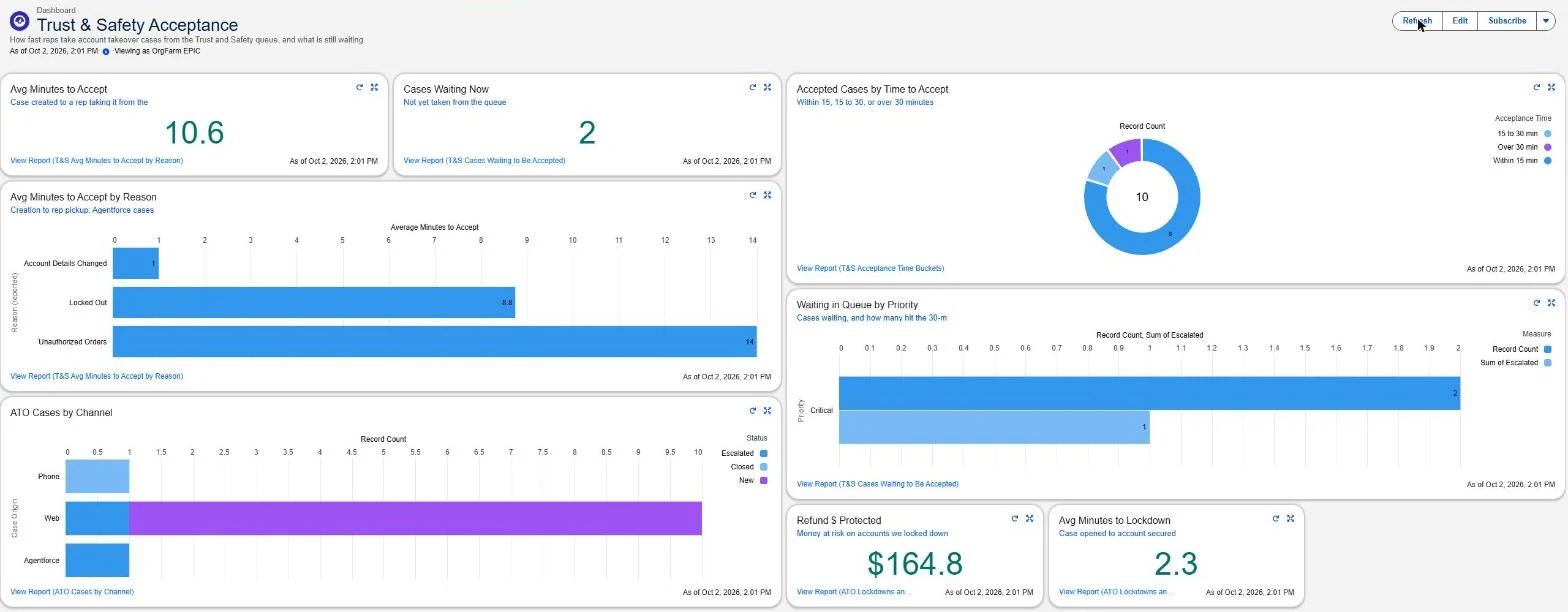Click the Account Details Changed bar
This screenshot has height=612, width=1568.
point(136,264)
